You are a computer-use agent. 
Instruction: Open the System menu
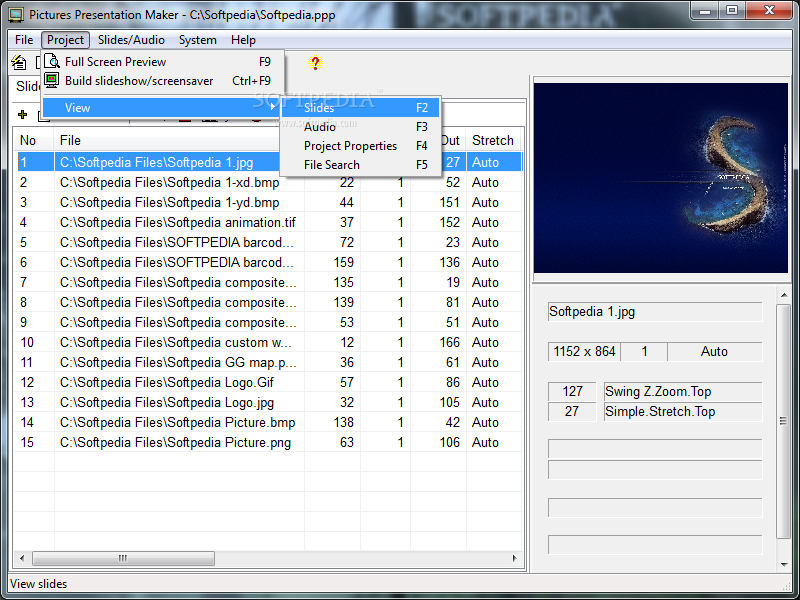197,40
